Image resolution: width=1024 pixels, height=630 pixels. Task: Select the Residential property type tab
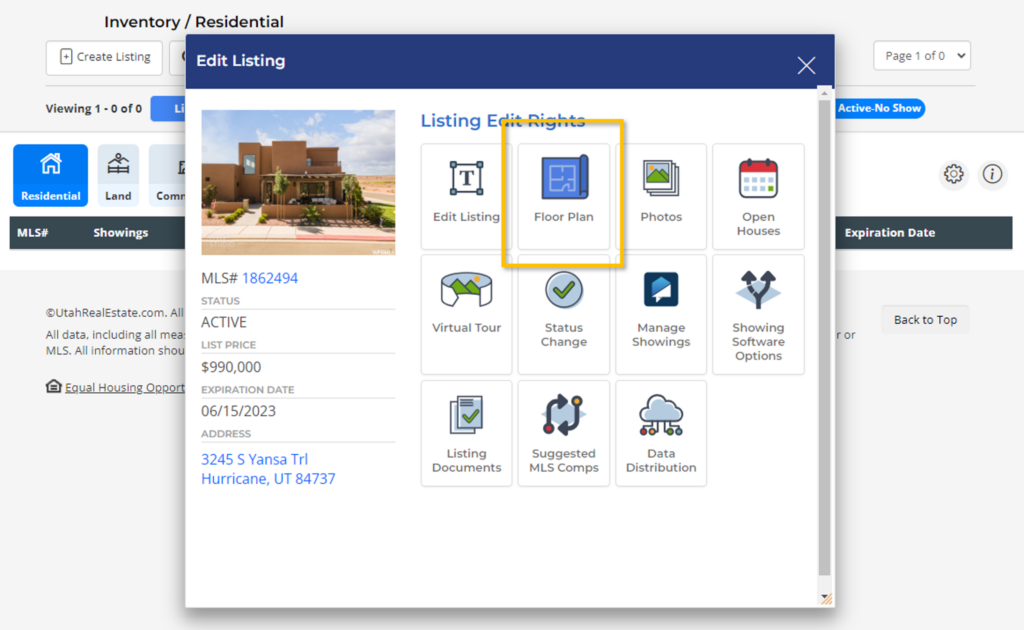pyautogui.click(x=50, y=176)
